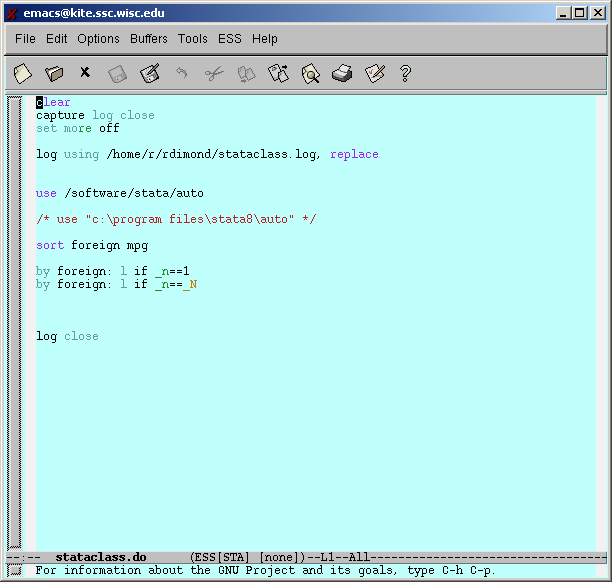Click the Copy toolbar icon
Viewport: 612px width, 582px height.
click(x=246, y=74)
